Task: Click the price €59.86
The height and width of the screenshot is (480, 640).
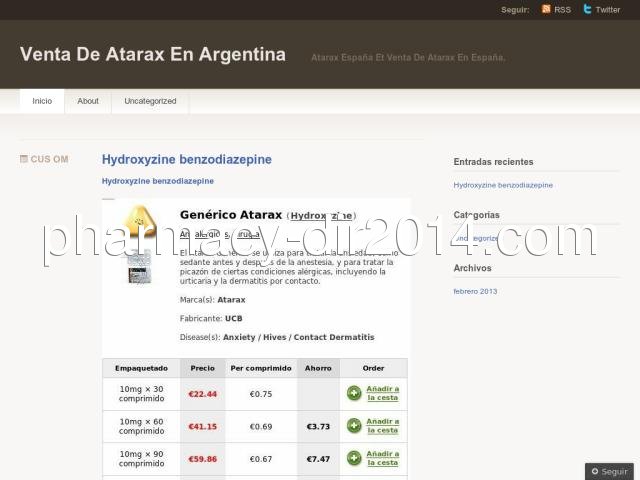Action: coord(202,459)
